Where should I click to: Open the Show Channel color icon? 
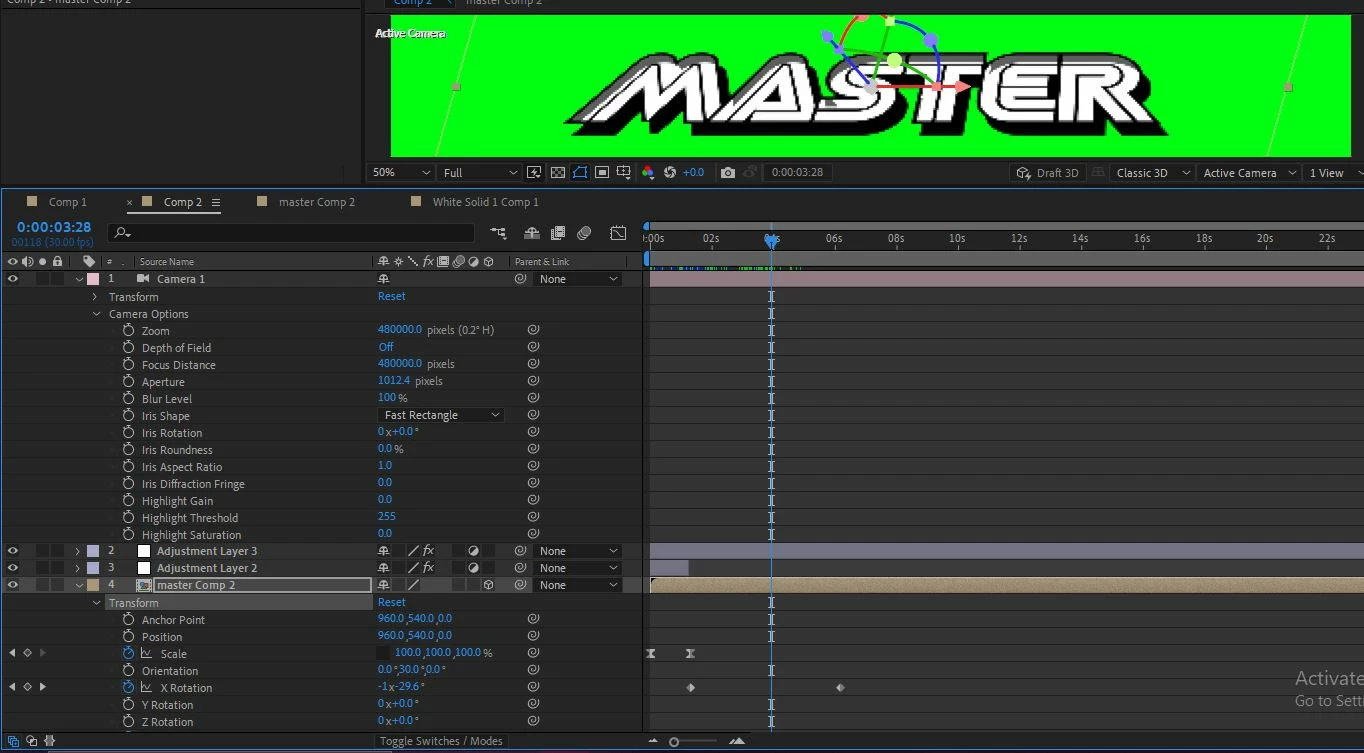[x=648, y=173]
